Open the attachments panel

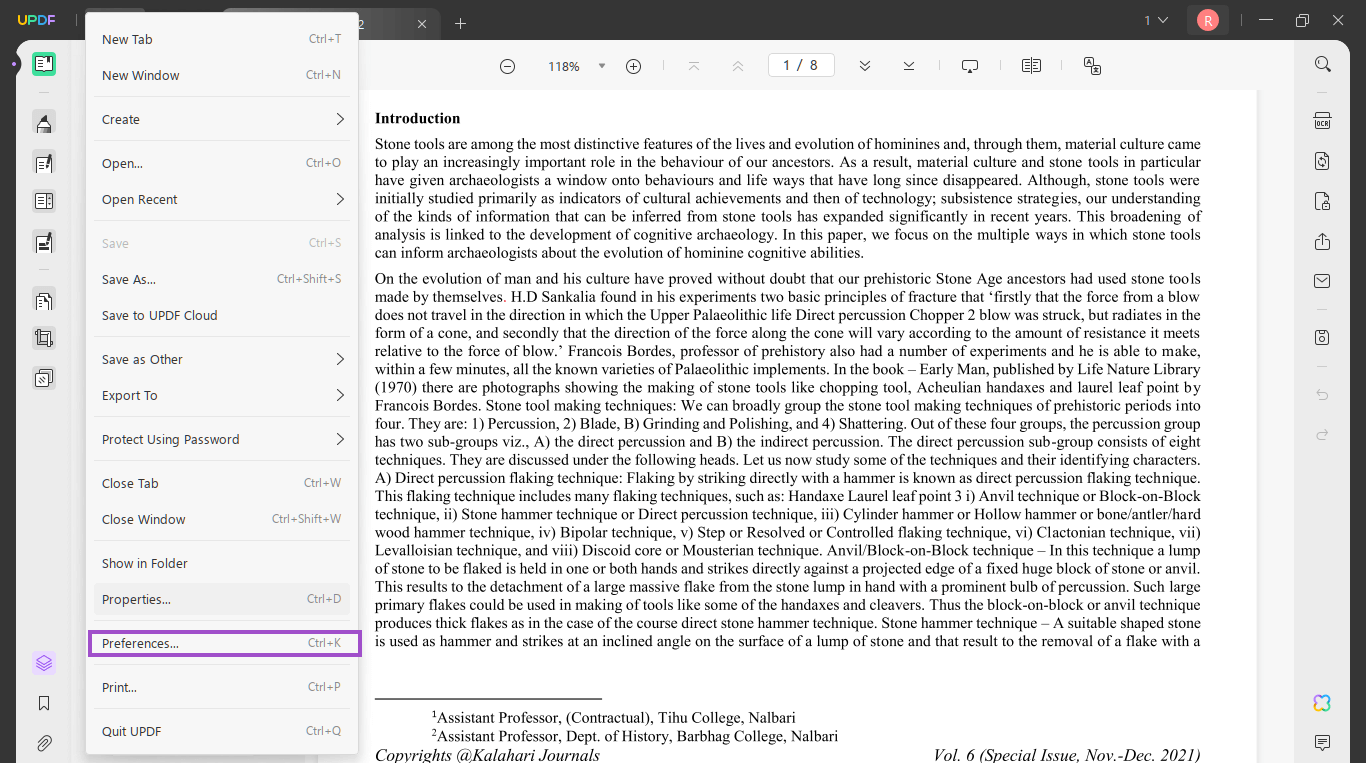44,743
